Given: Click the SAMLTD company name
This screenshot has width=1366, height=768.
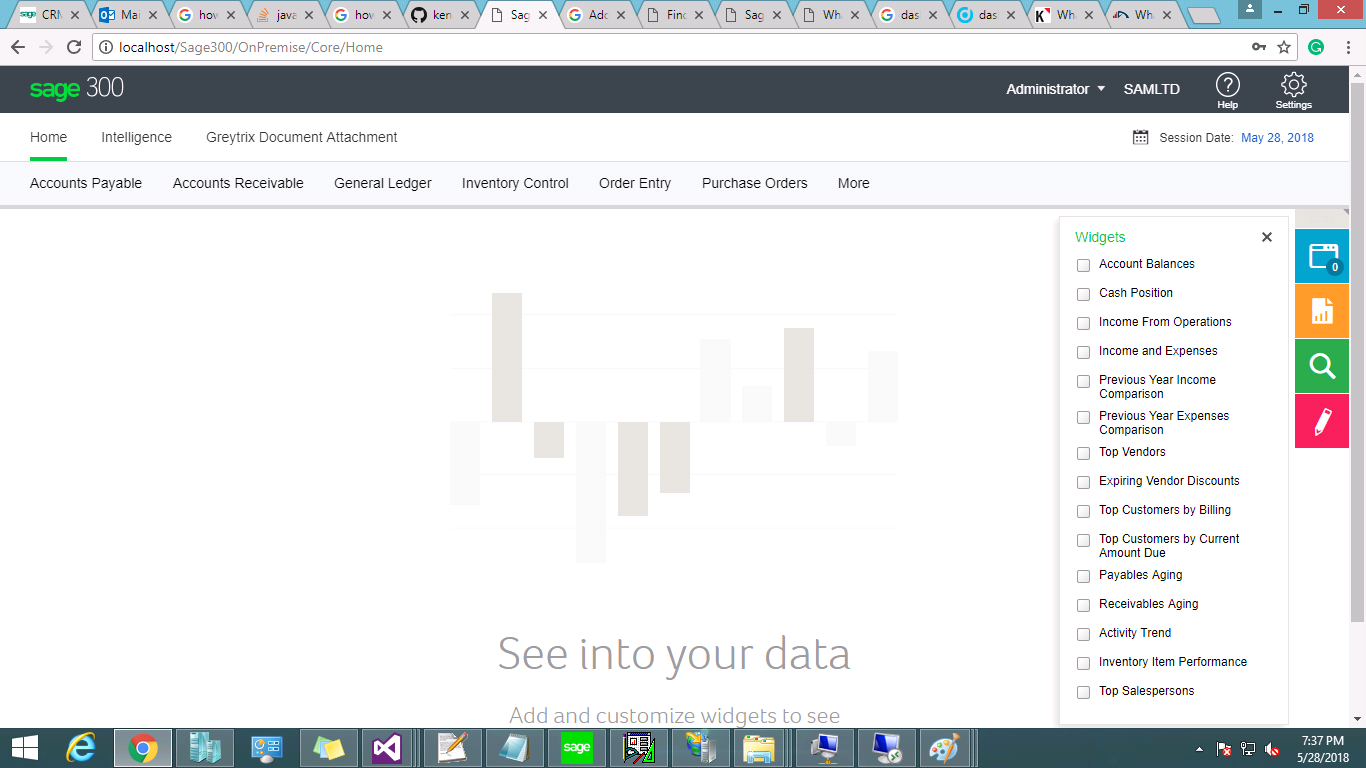Looking at the screenshot, I should pos(1152,89).
